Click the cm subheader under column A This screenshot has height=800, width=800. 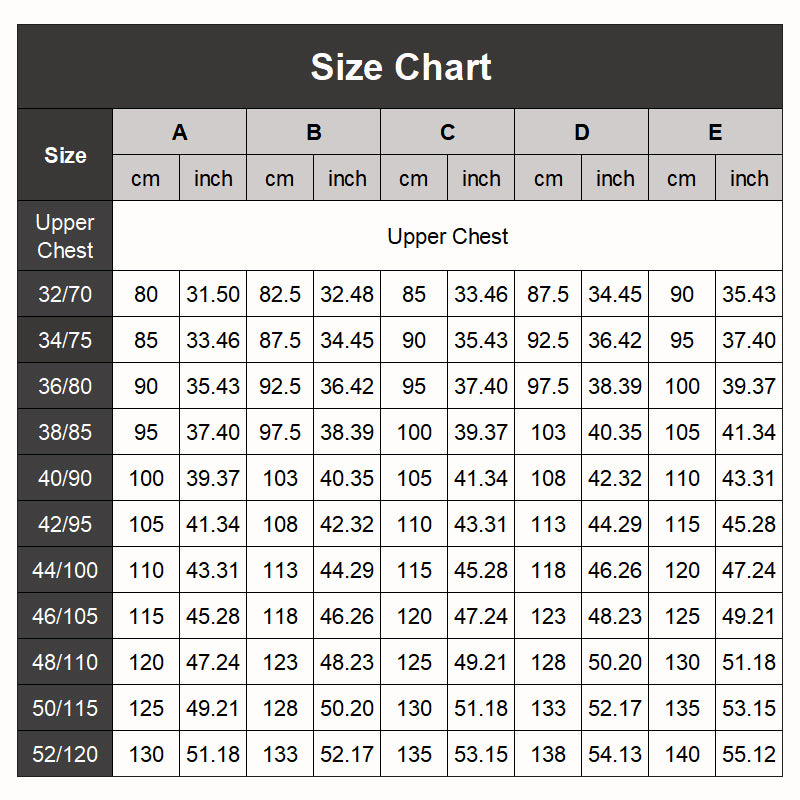pyautogui.click(x=146, y=178)
